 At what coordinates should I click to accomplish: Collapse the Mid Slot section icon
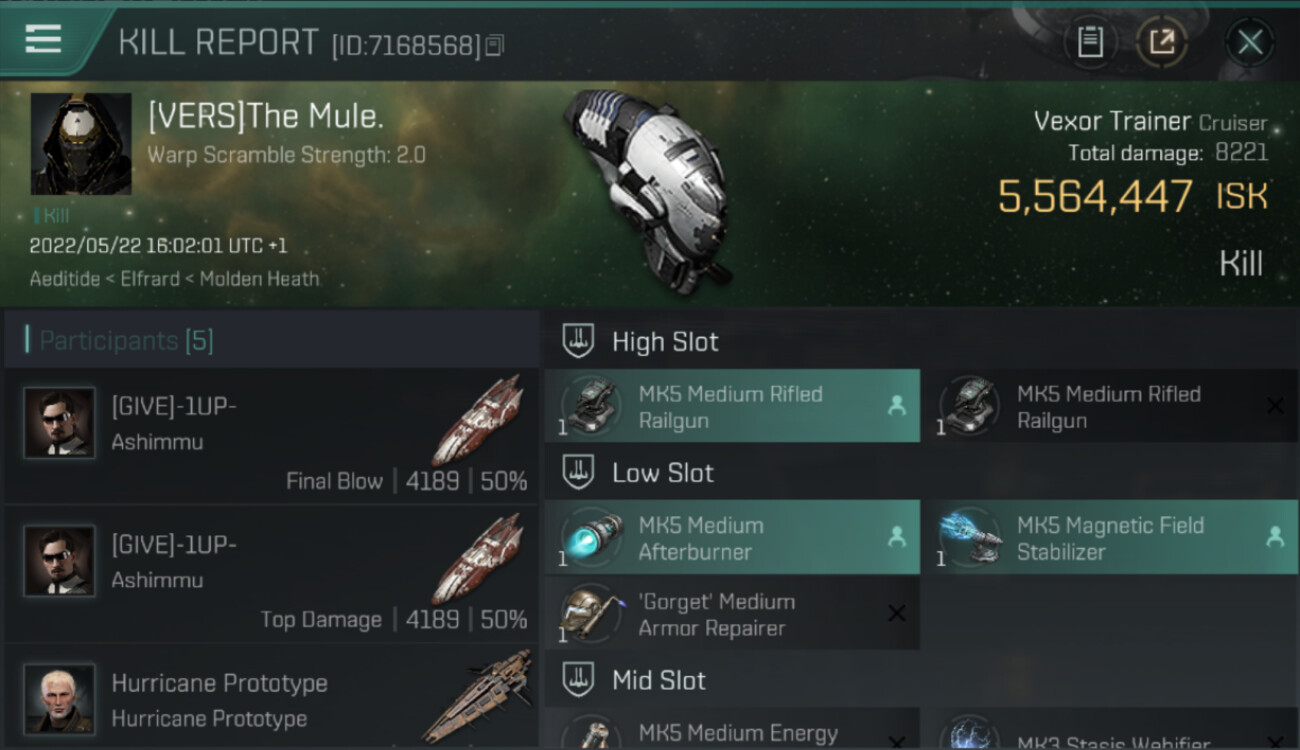click(x=578, y=680)
